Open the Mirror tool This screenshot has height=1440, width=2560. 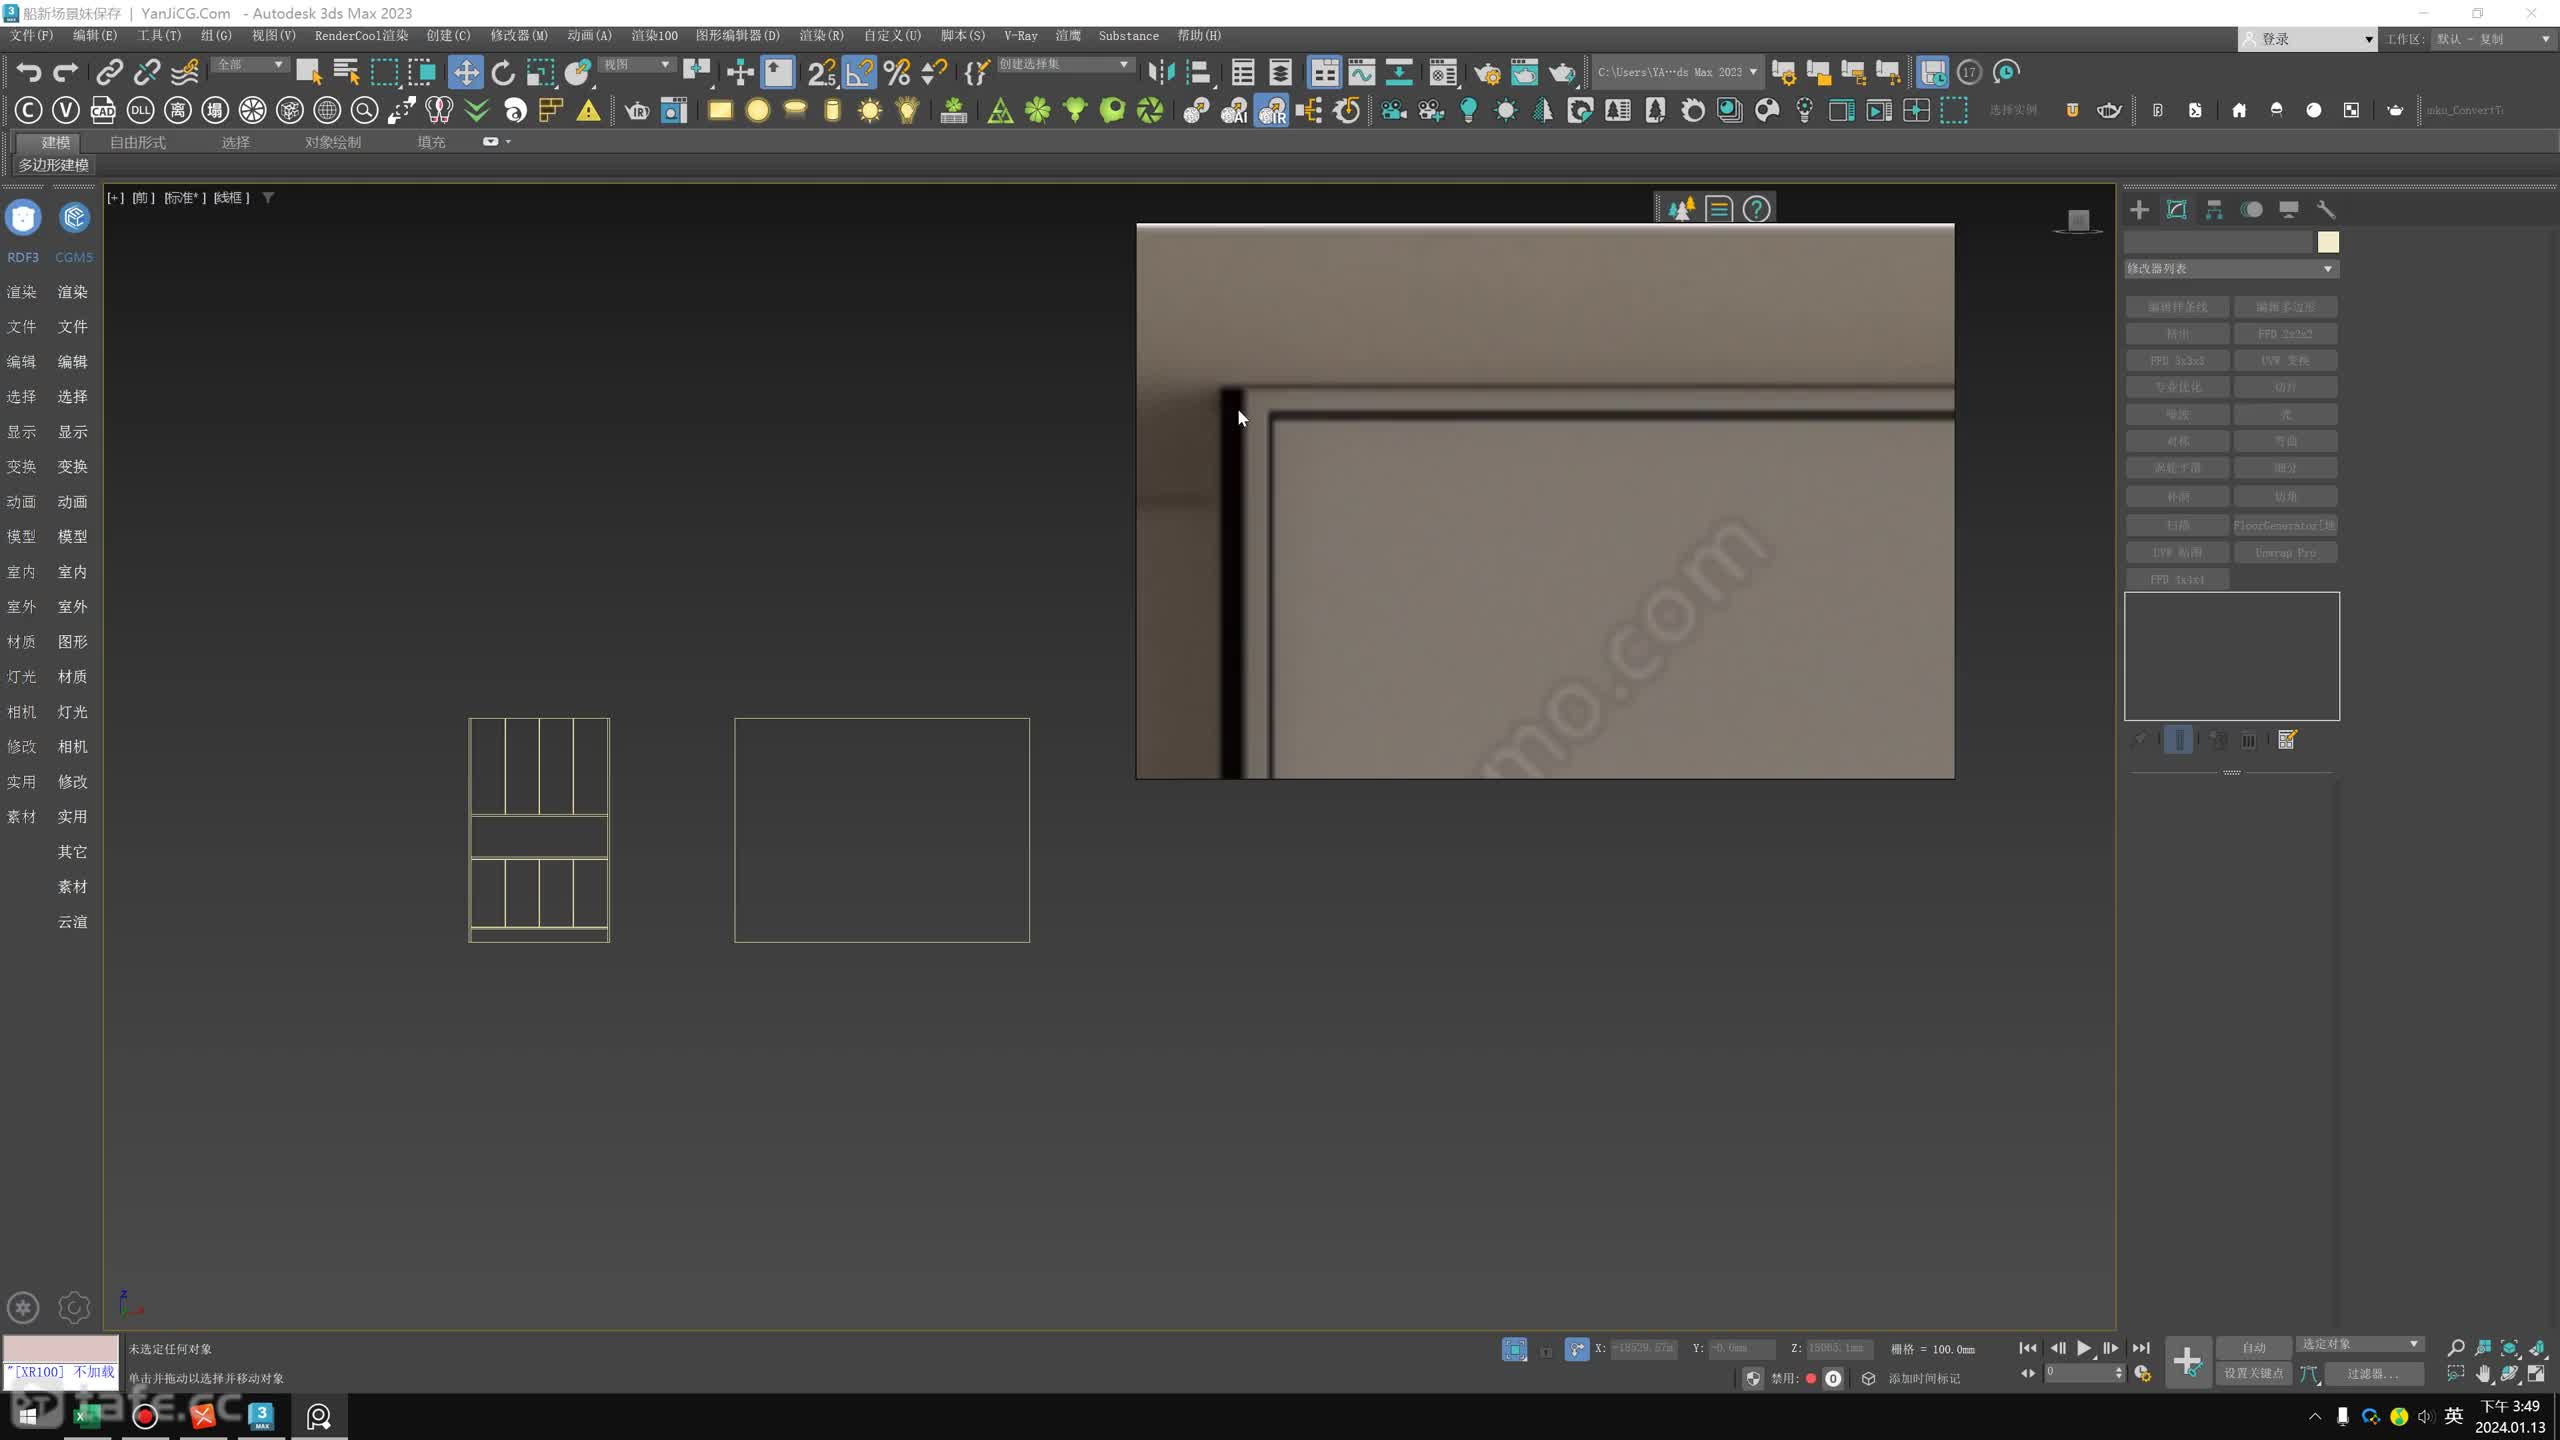1161,72
